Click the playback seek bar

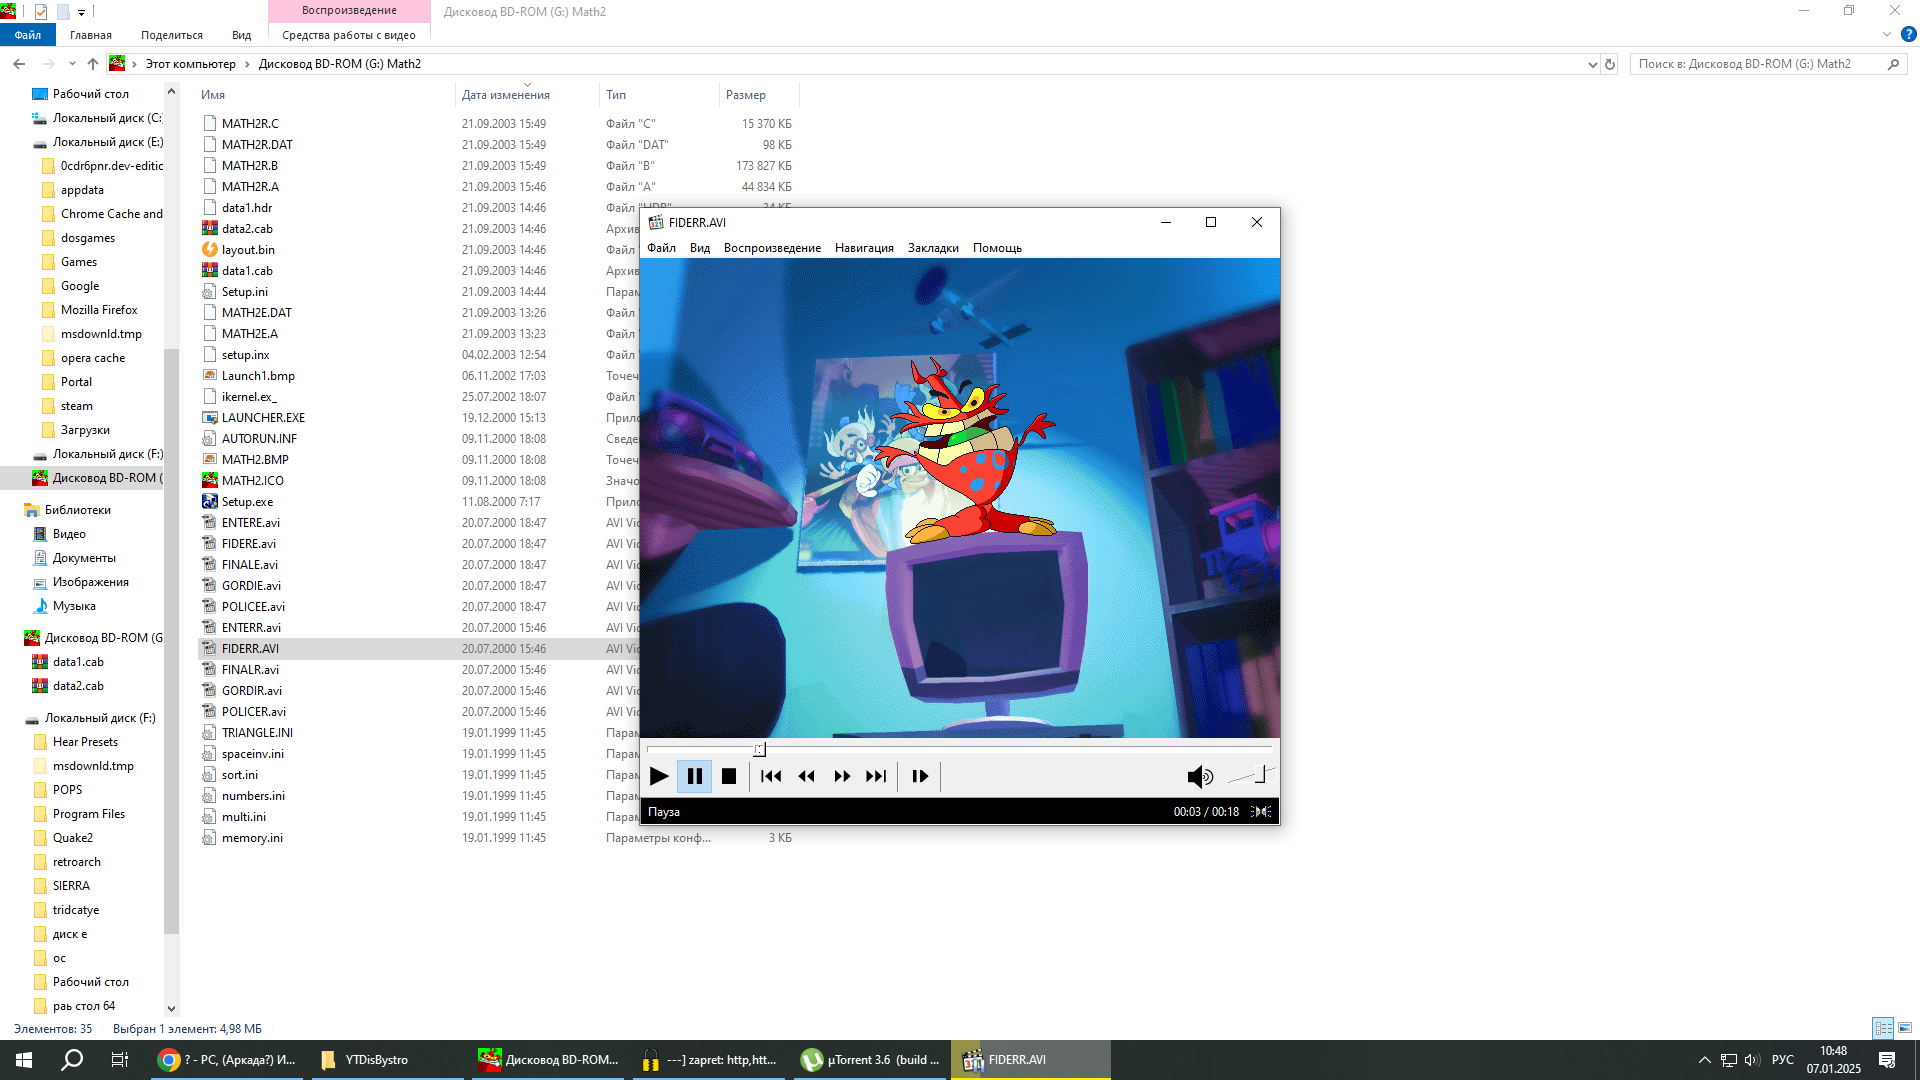pos(960,749)
